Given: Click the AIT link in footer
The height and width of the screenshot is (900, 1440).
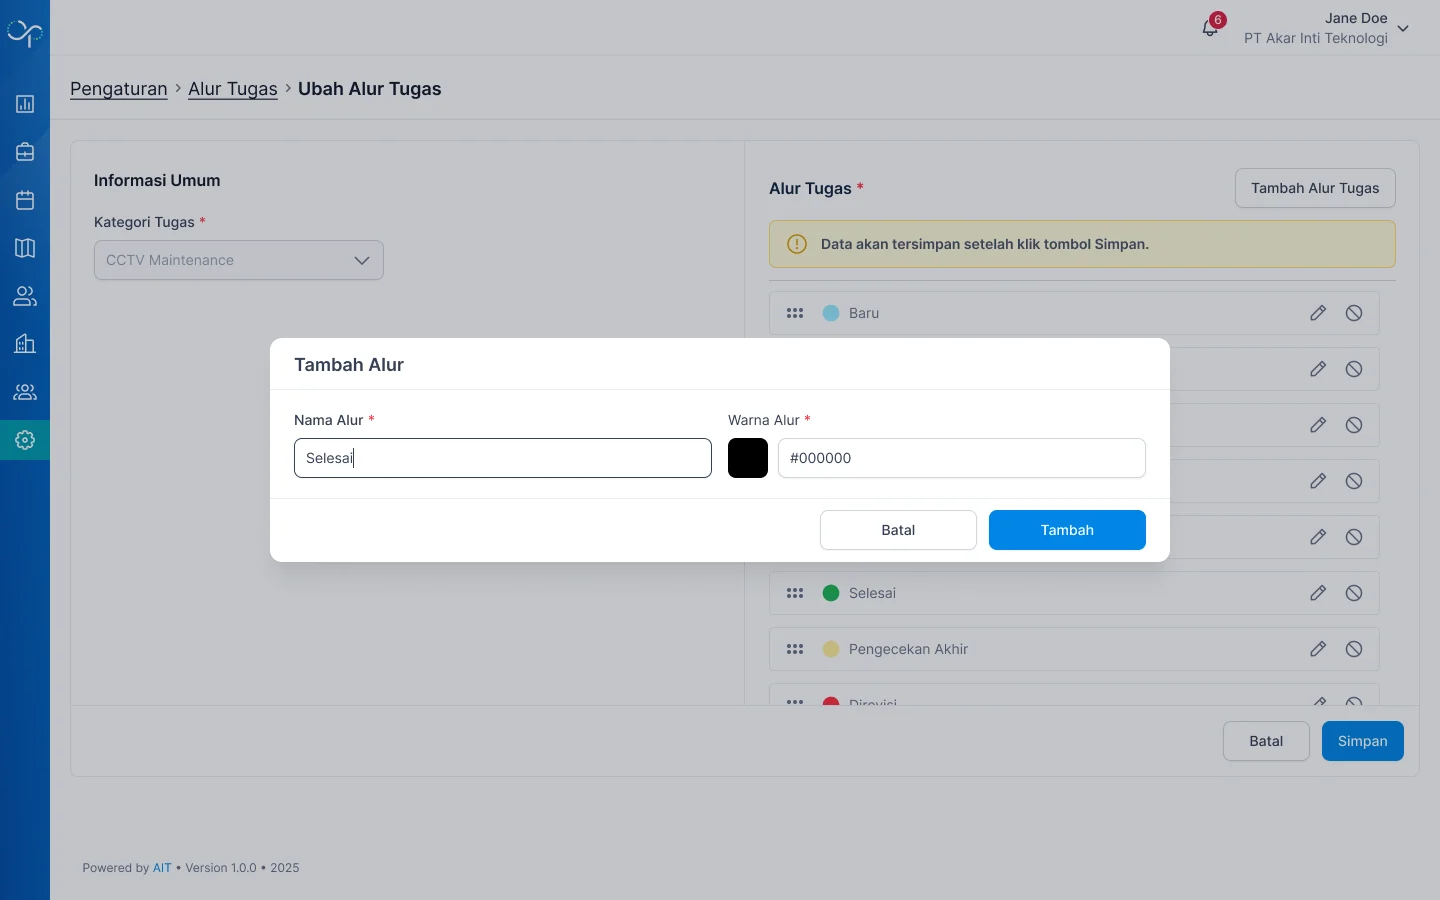Looking at the screenshot, I should pos(162,868).
